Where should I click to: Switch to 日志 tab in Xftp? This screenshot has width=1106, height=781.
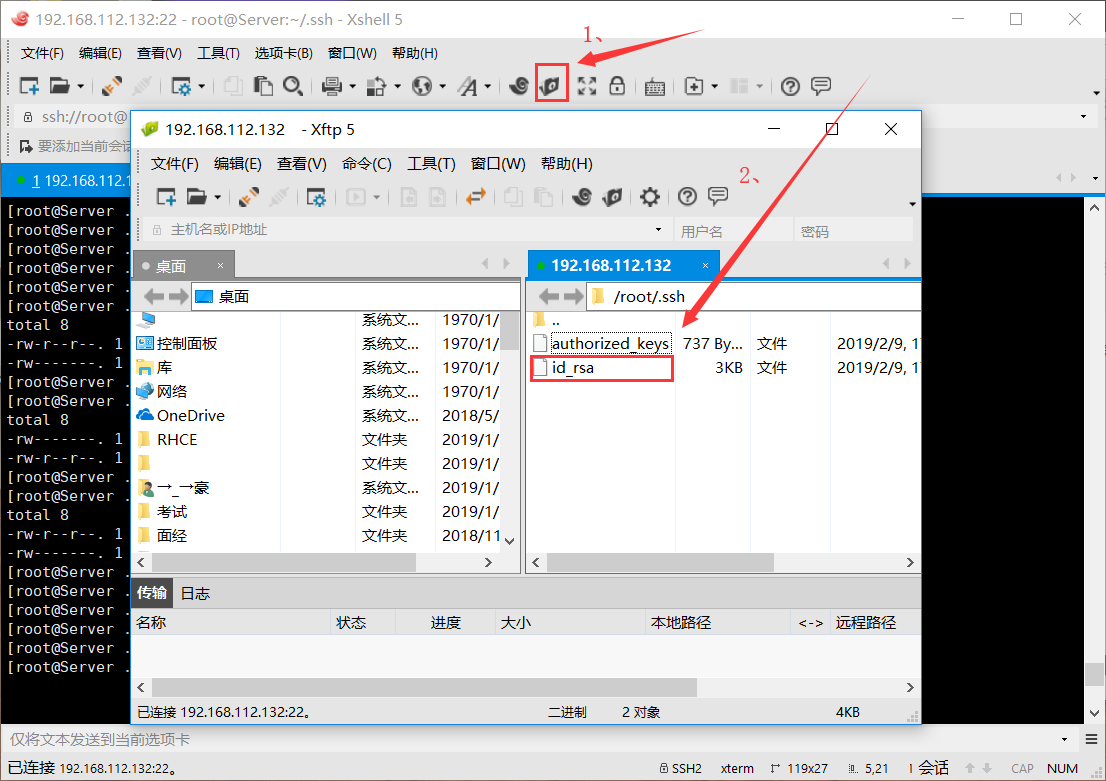pyautogui.click(x=195, y=593)
